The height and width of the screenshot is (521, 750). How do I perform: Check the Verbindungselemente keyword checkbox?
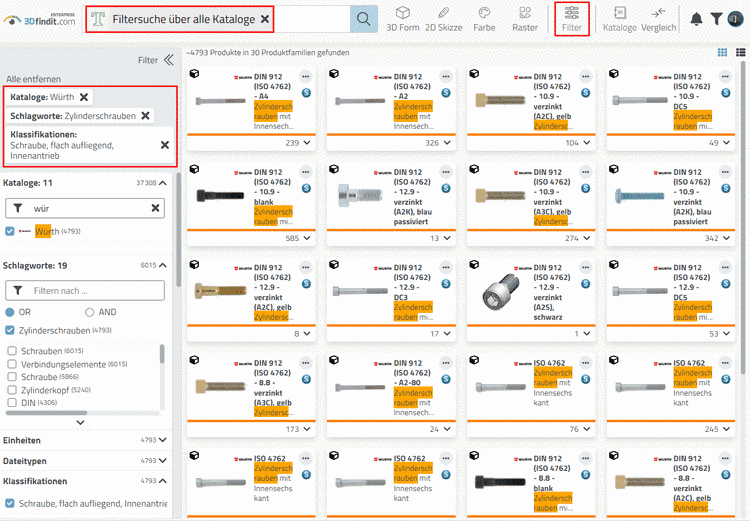click(x=12, y=364)
